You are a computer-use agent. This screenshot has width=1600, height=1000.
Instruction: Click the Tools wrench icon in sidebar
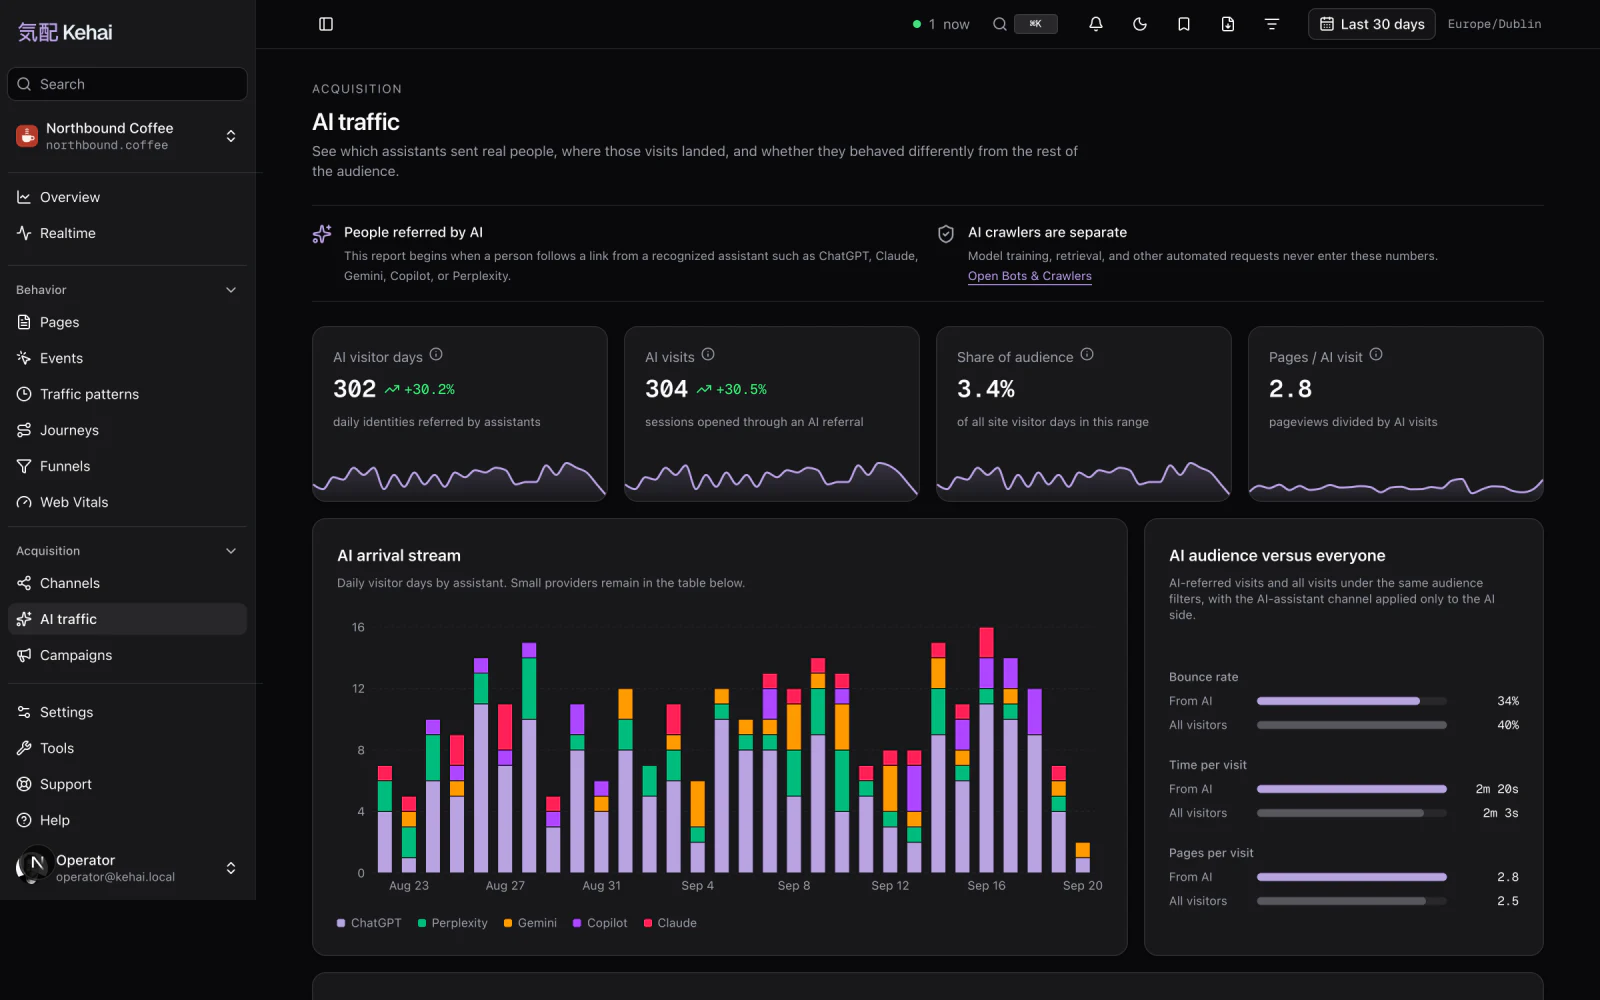24,748
